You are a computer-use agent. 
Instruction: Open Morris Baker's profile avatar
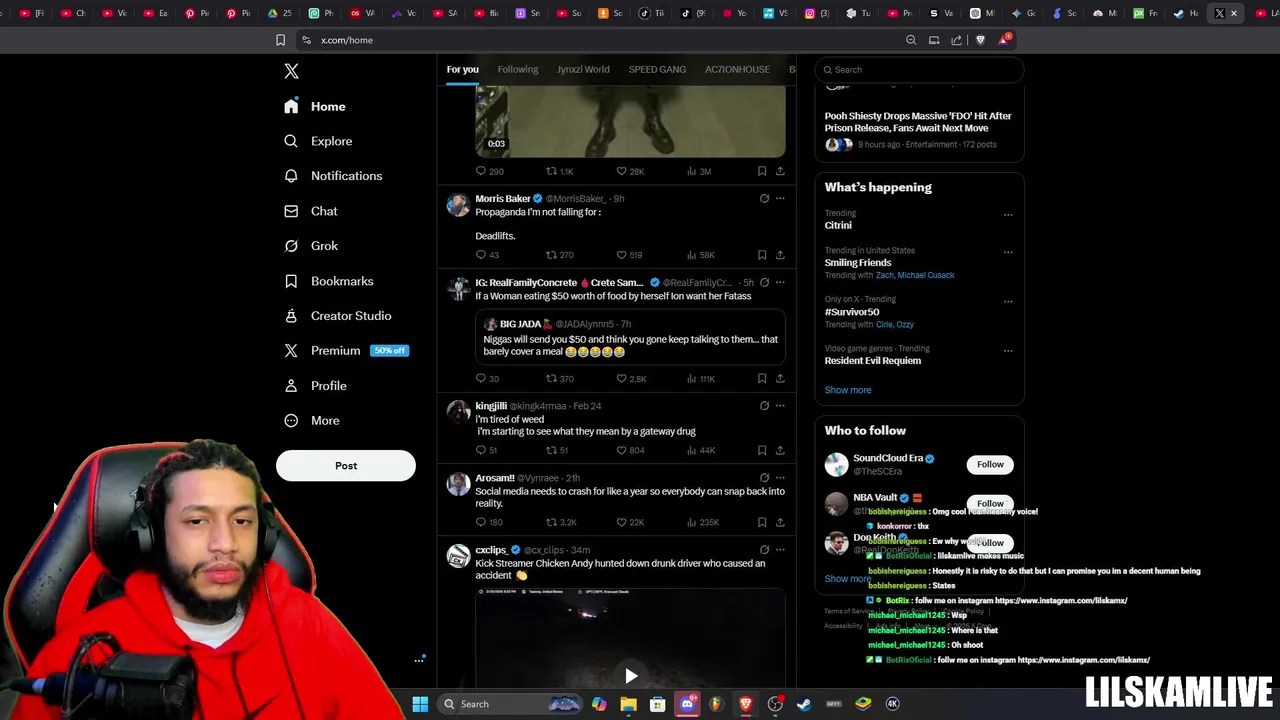pyautogui.click(x=458, y=205)
